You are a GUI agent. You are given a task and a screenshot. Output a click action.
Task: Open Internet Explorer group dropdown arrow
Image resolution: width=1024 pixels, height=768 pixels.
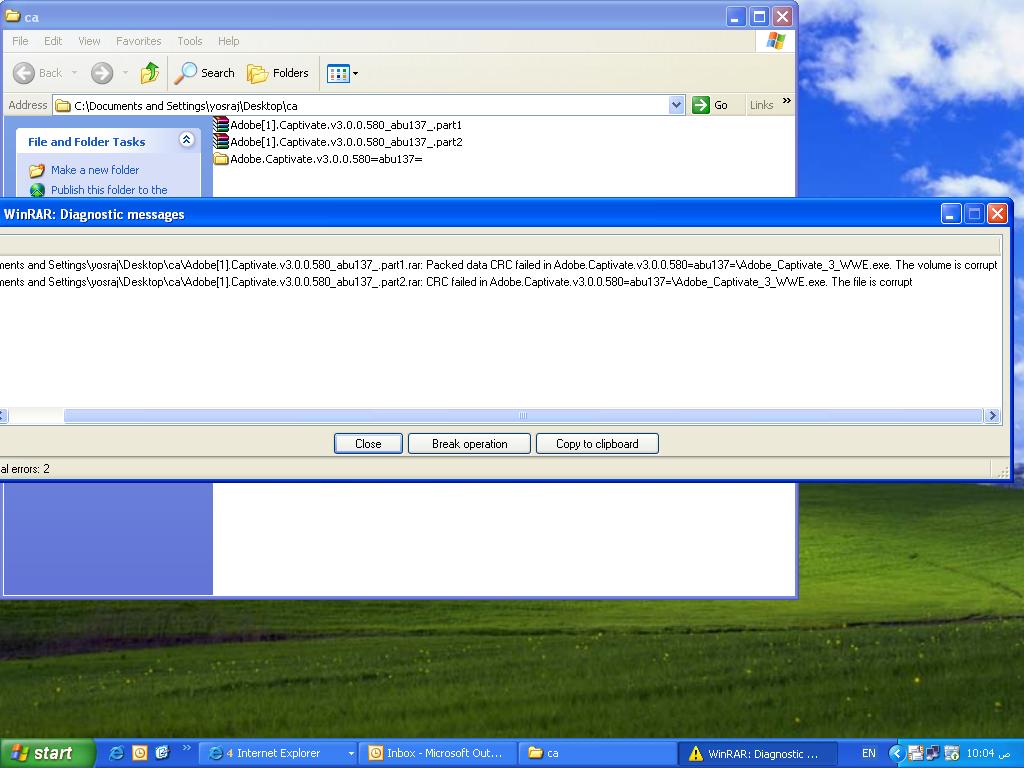[351, 753]
